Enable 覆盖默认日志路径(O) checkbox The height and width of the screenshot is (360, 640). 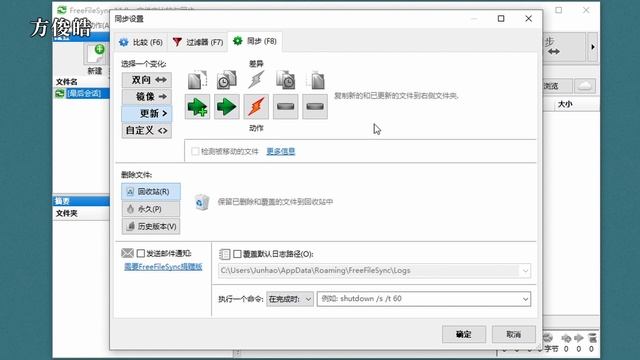click(x=237, y=254)
